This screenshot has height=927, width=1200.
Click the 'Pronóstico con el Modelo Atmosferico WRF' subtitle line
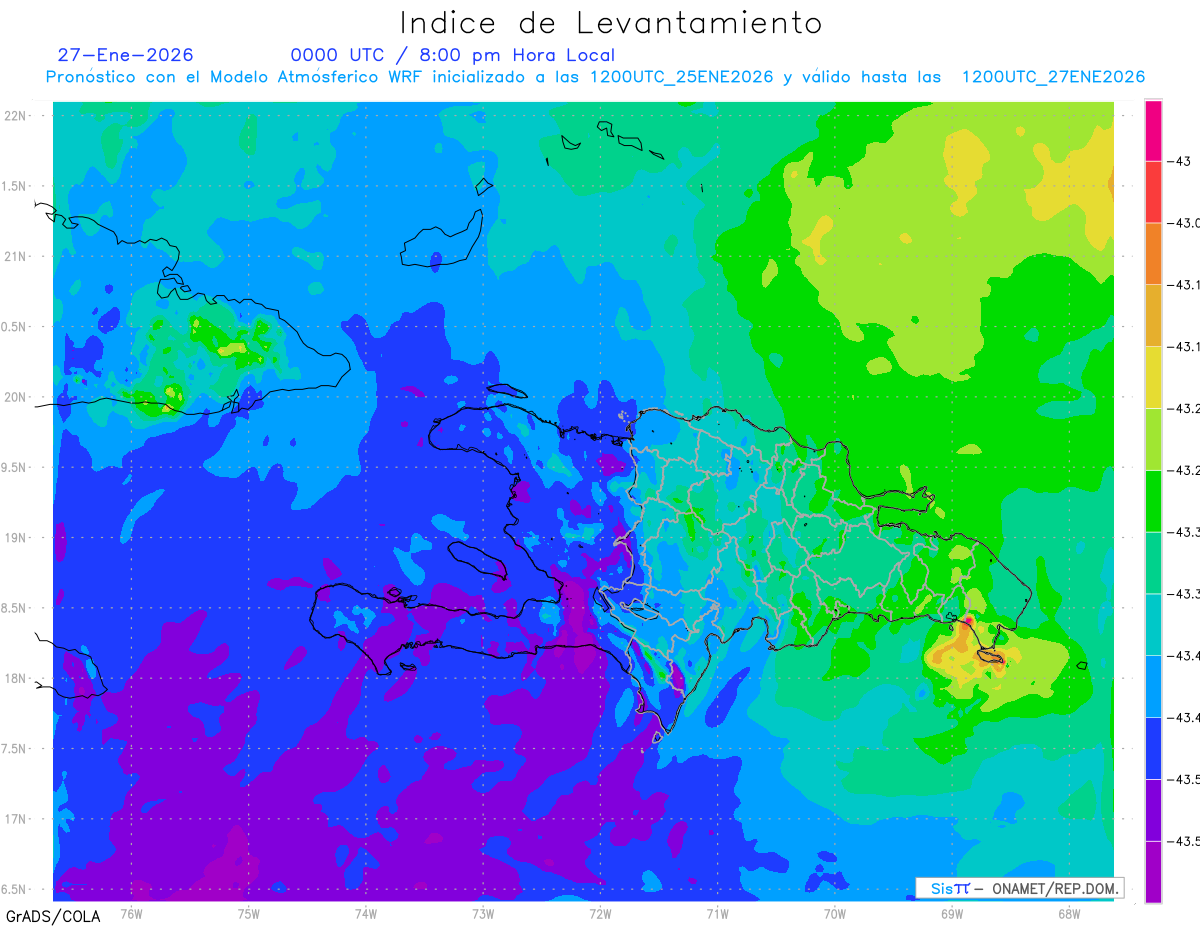595,77
